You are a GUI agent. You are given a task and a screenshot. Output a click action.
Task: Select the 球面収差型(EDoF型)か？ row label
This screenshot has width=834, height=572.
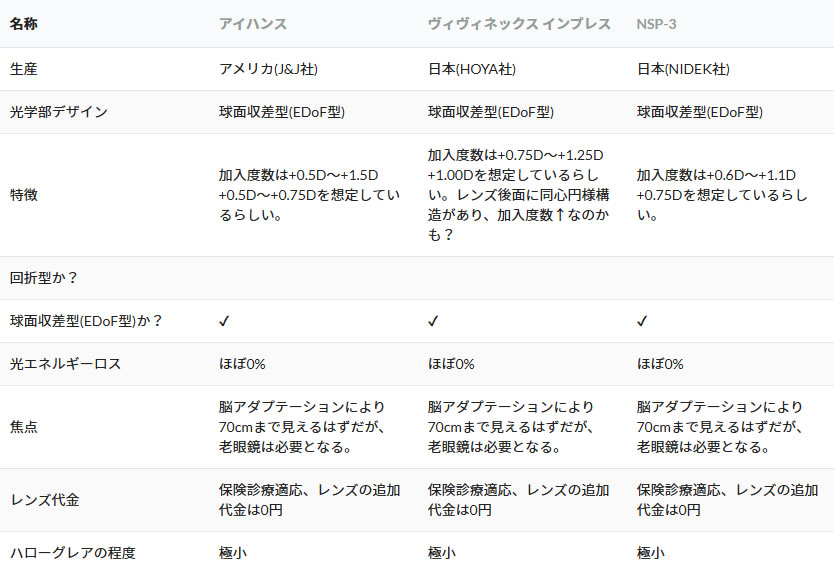[87, 321]
